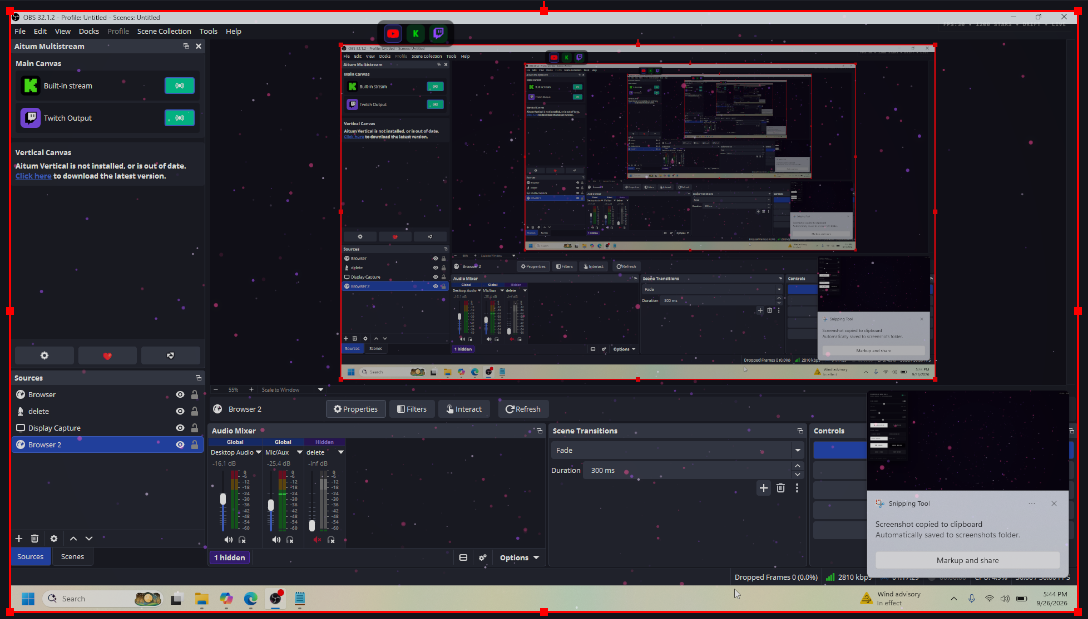Open Aitum Multistream settings via gear button
This screenshot has width=1088, height=619.
point(44,355)
